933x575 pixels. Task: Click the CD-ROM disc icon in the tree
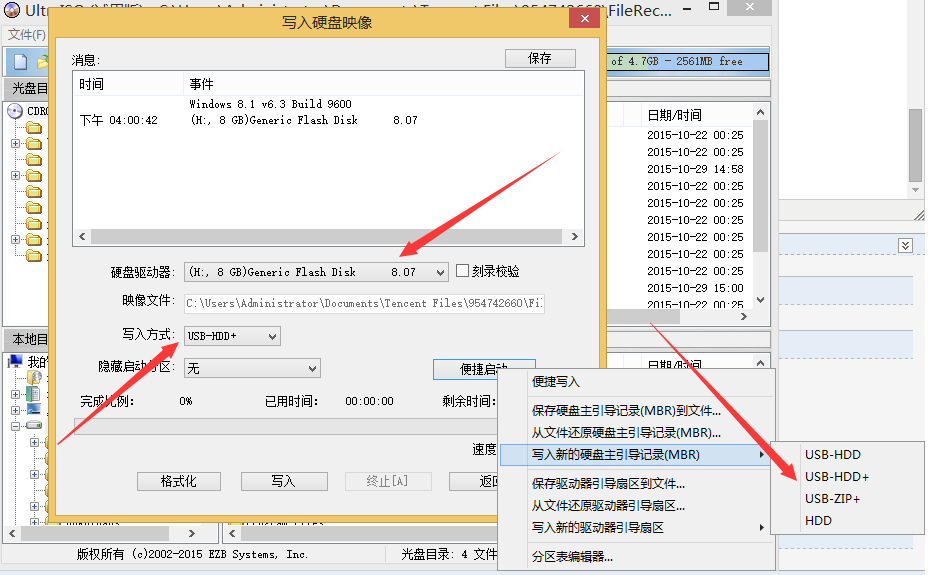point(14,111)
